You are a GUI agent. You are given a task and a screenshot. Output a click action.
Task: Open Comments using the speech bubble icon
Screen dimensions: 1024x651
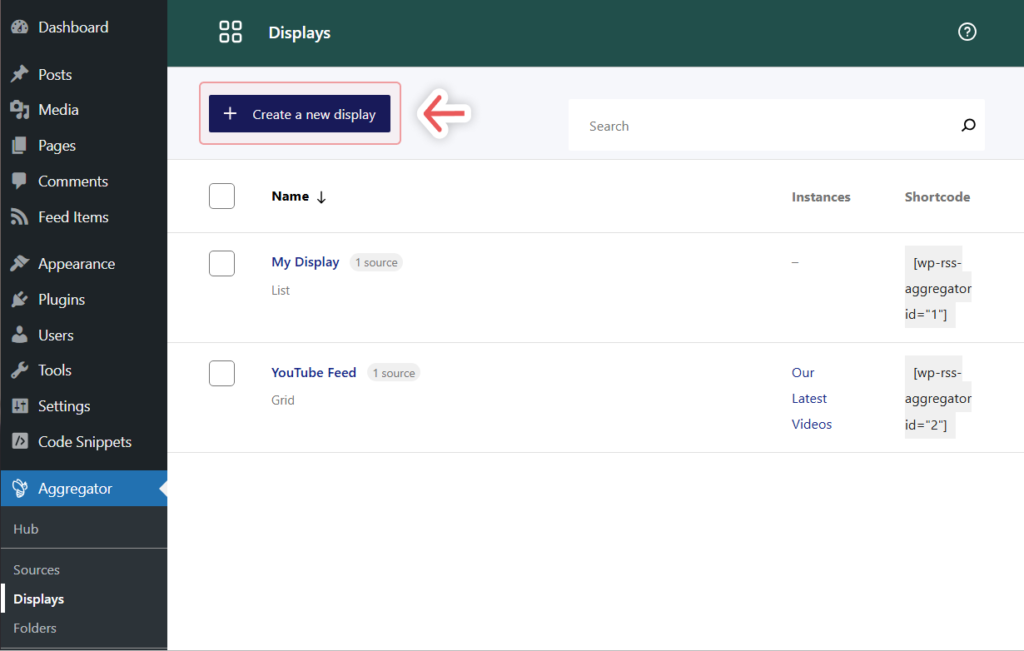coord(22,181)
